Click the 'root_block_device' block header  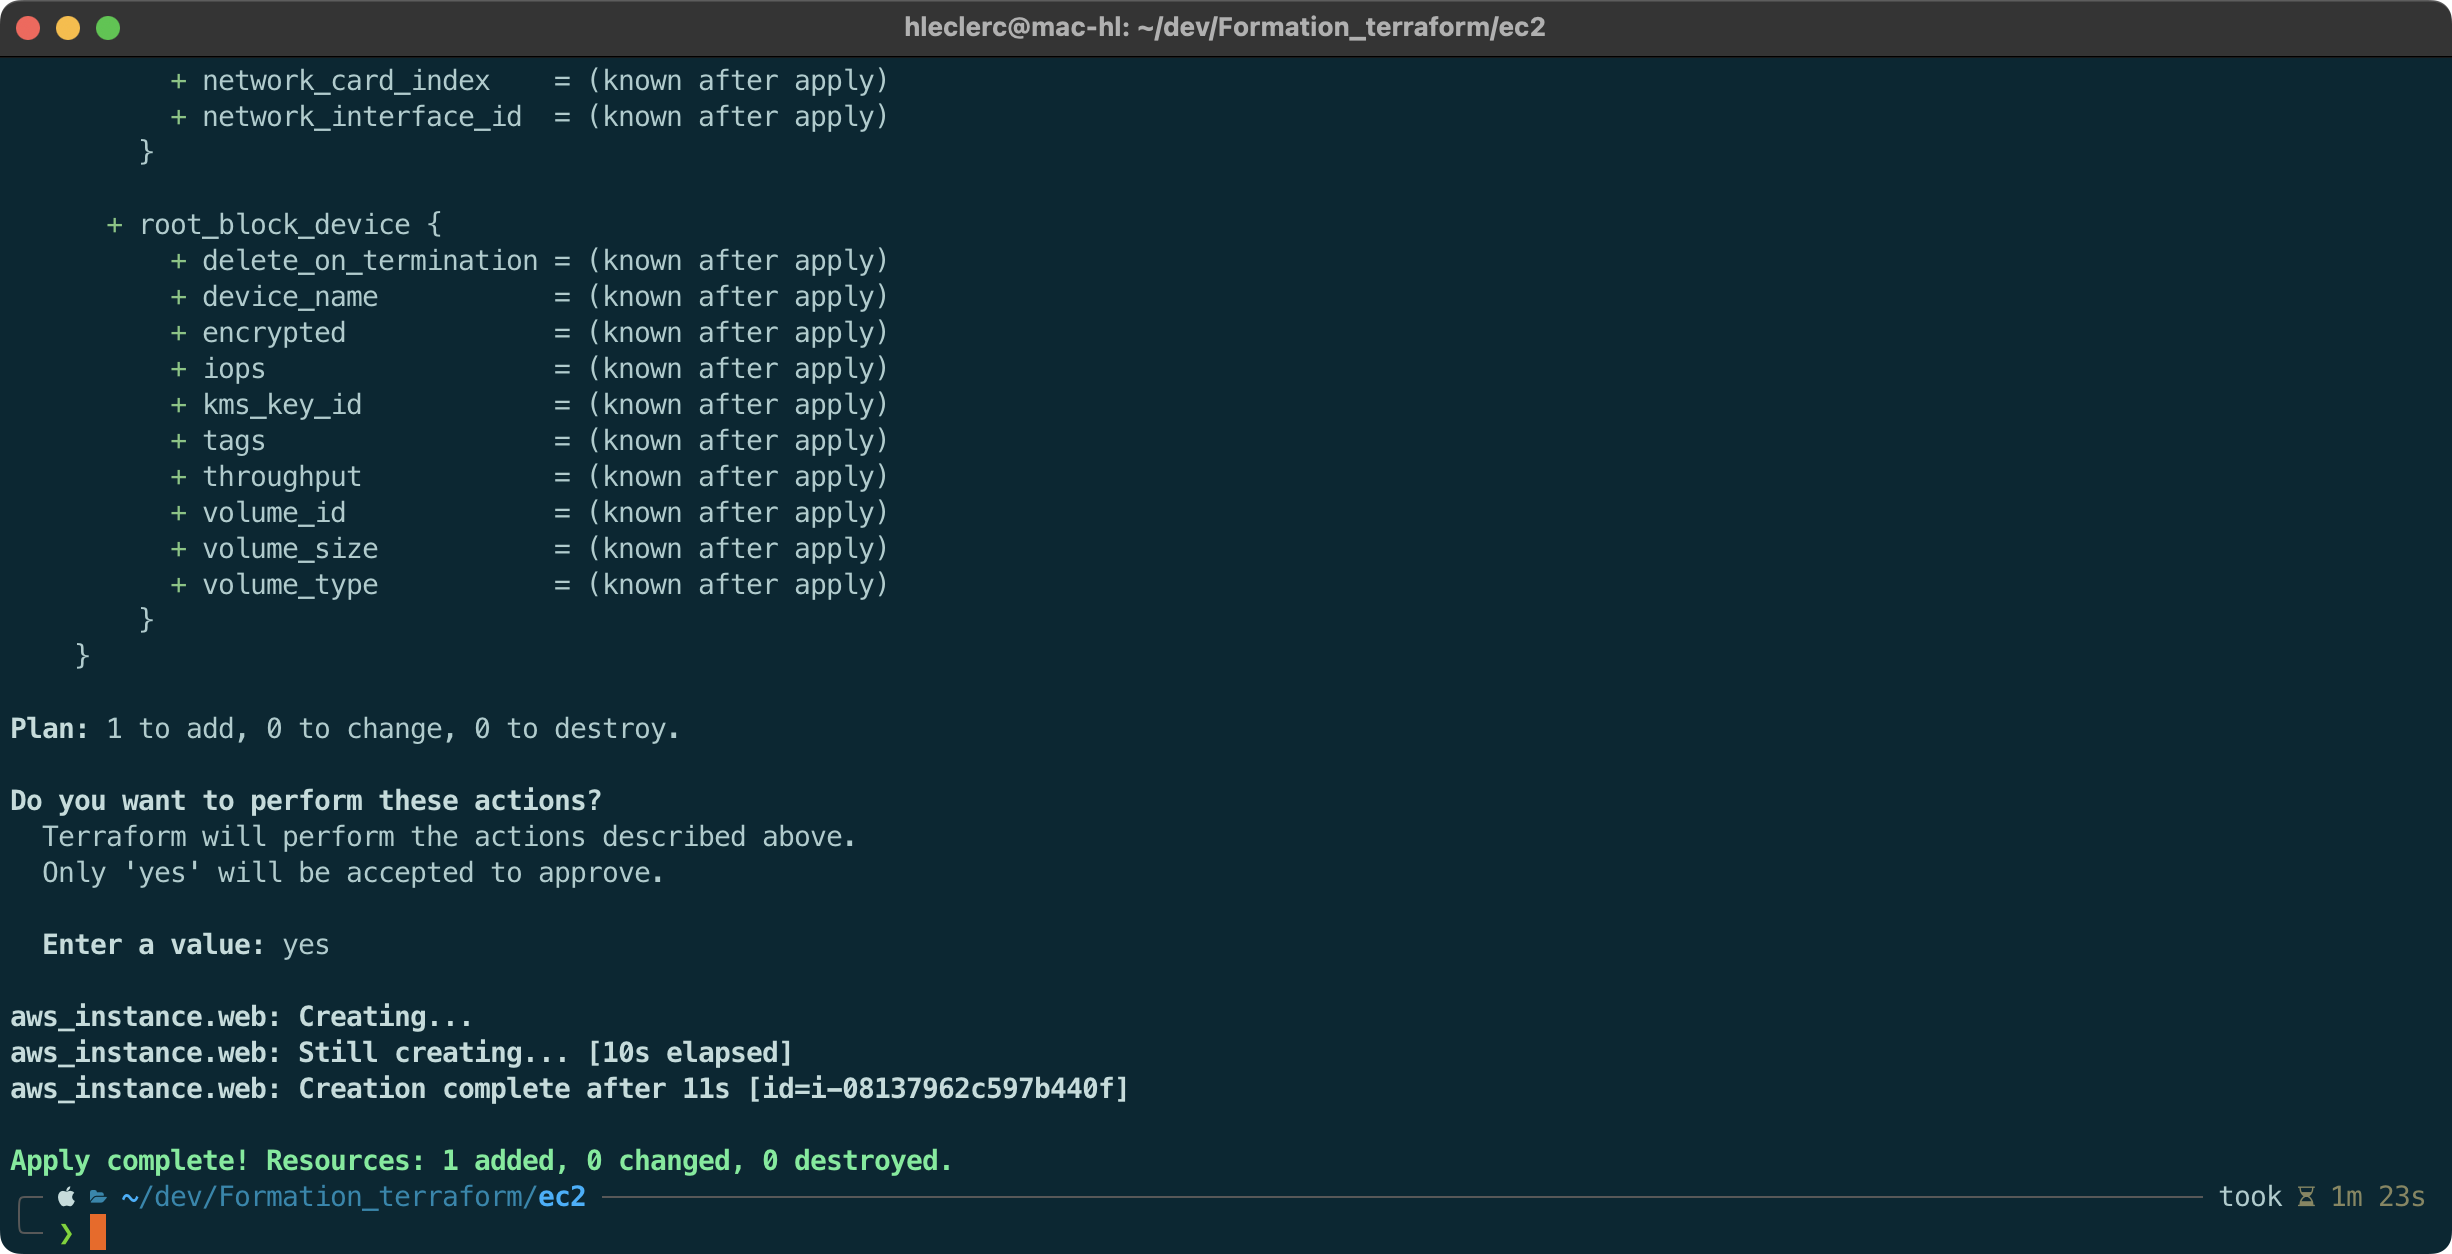(275, 224)
